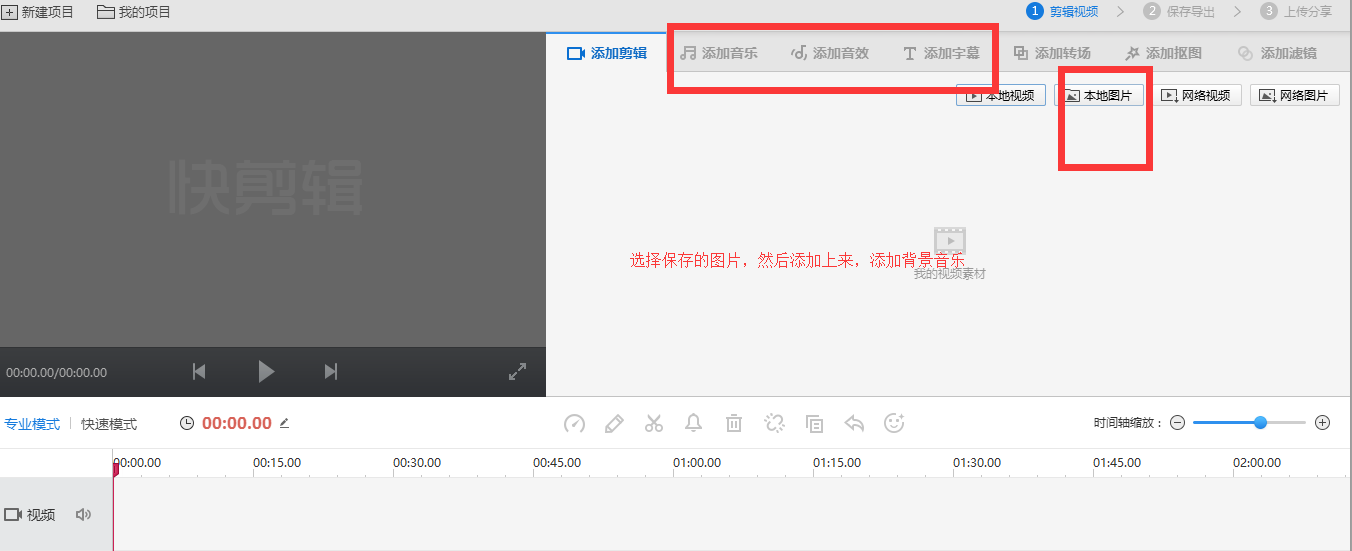Click the smiley face sticker icon
The width and height of the screenshot is (1352, 551).
coord(894,423)
